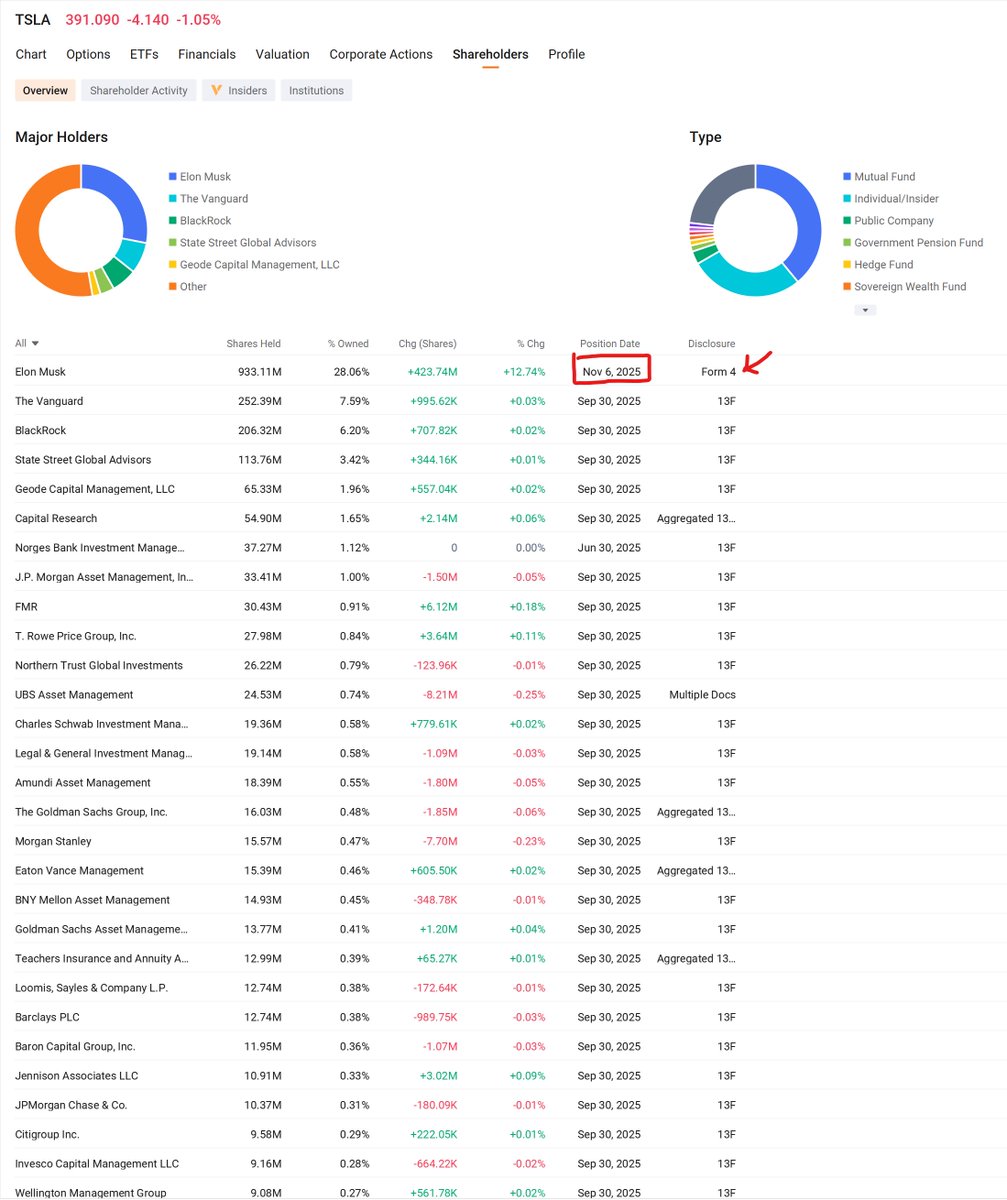
Task: Sort by Disclosure column header
Action: tap(712, 344)
